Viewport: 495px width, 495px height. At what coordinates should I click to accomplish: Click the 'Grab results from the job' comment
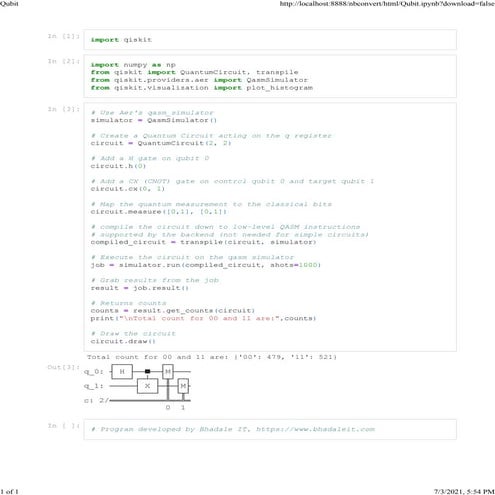[155, 280]
